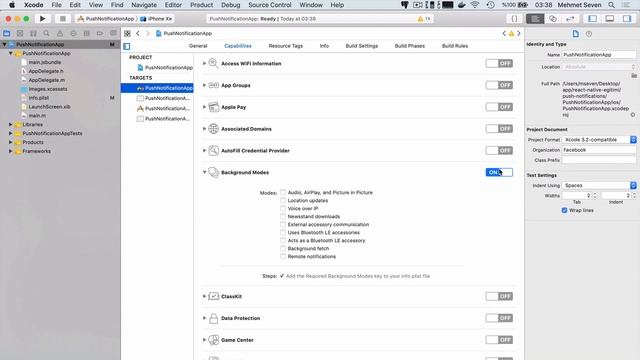Select Info.plist file in navigator
Viewport: 640px width, 360px height.
click(x=39, y=98)
